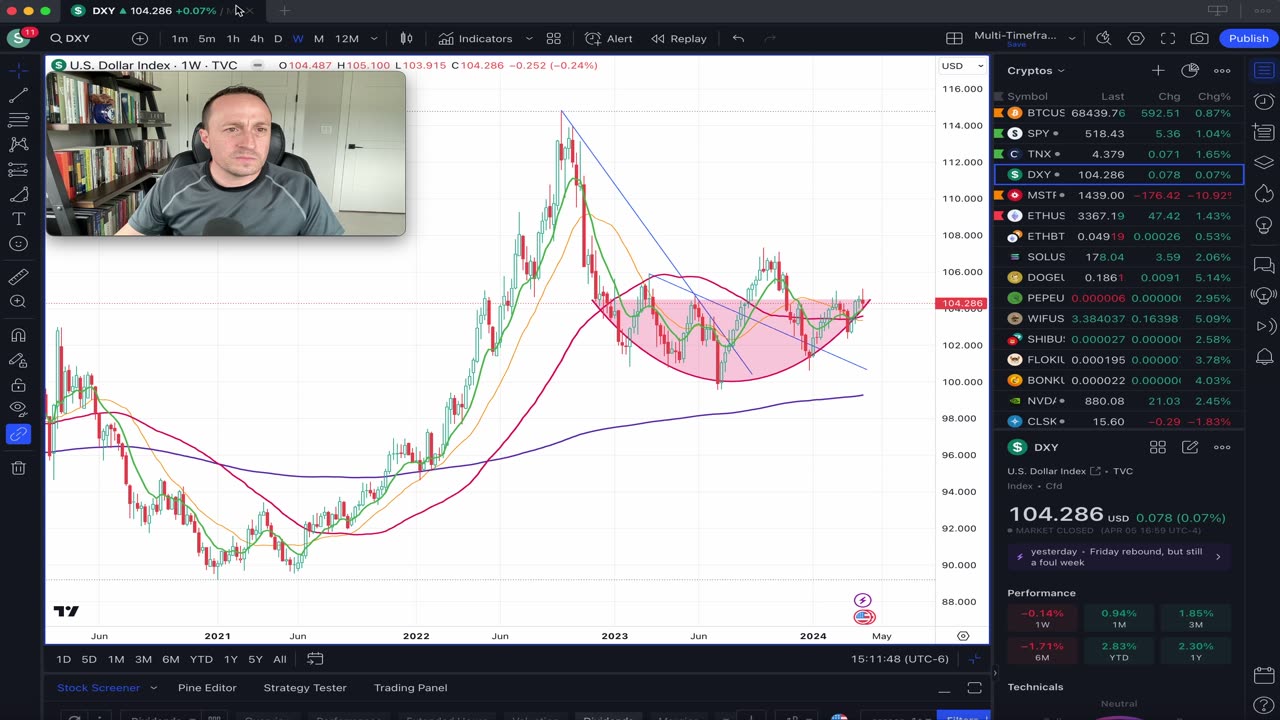The height and width of the screenshot is (720, 1280).
Task: Maximize the bottom panel
Action: 974,688
